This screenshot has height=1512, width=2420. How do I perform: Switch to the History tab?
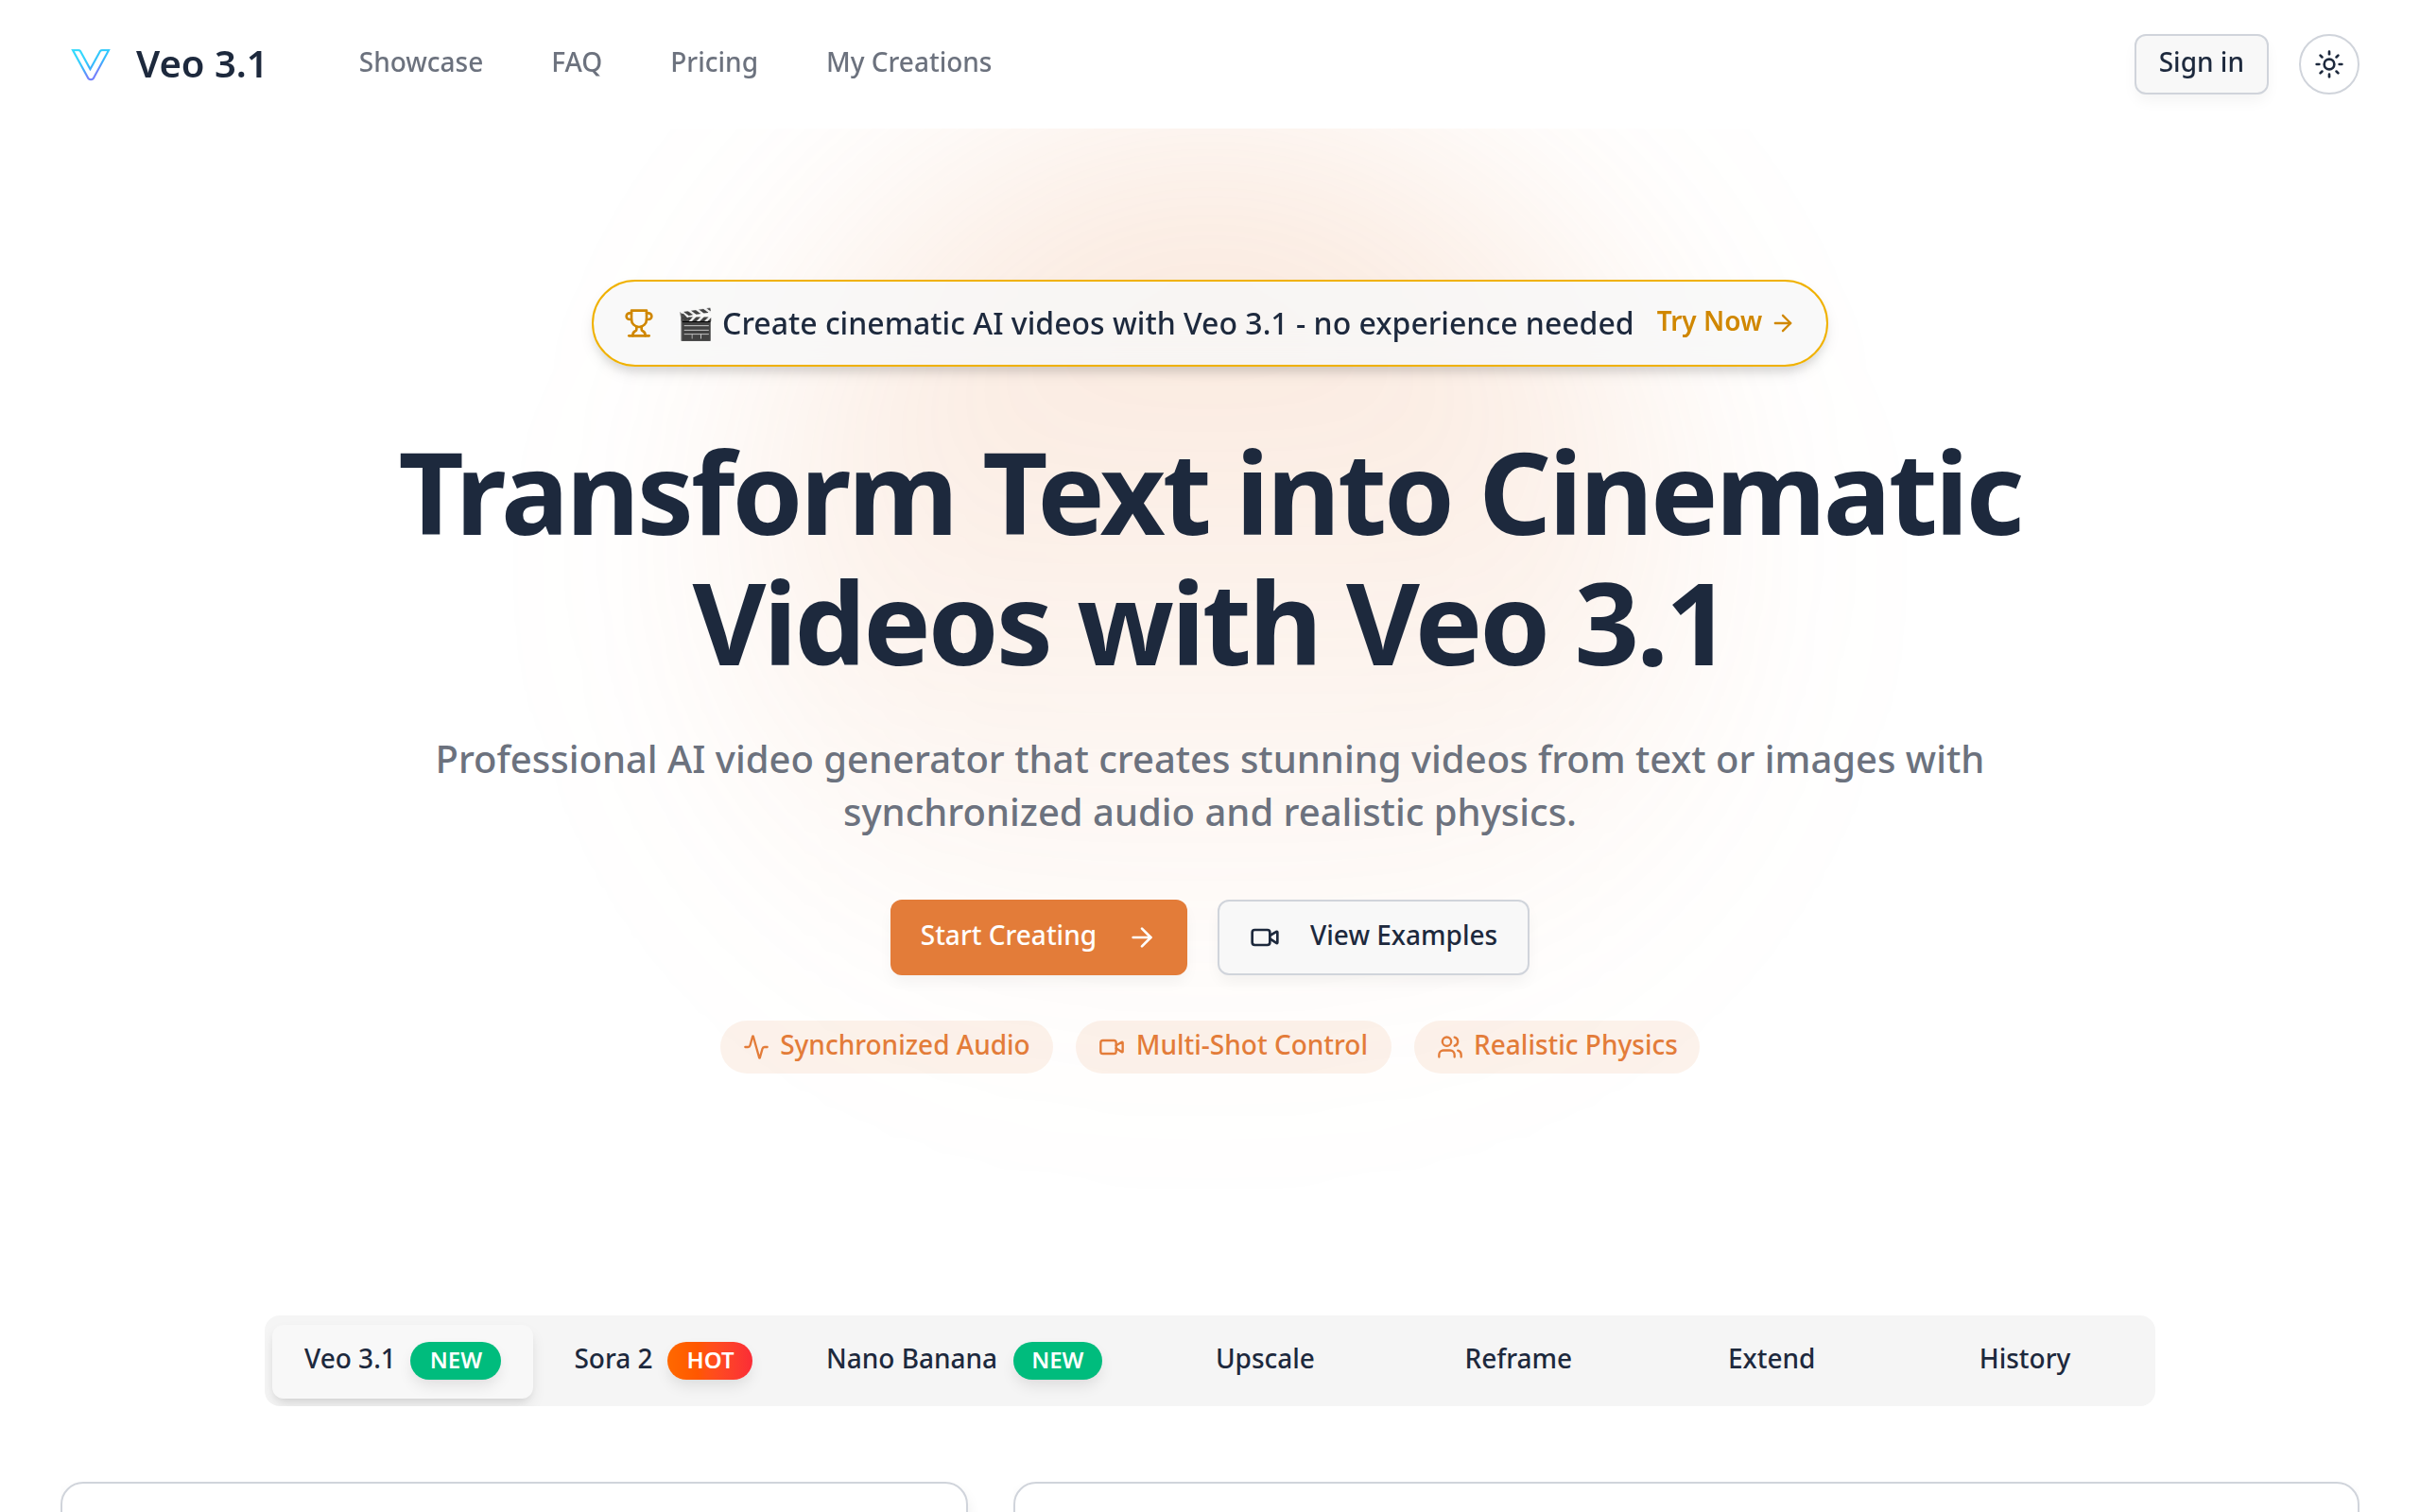click(2024, 1359)
